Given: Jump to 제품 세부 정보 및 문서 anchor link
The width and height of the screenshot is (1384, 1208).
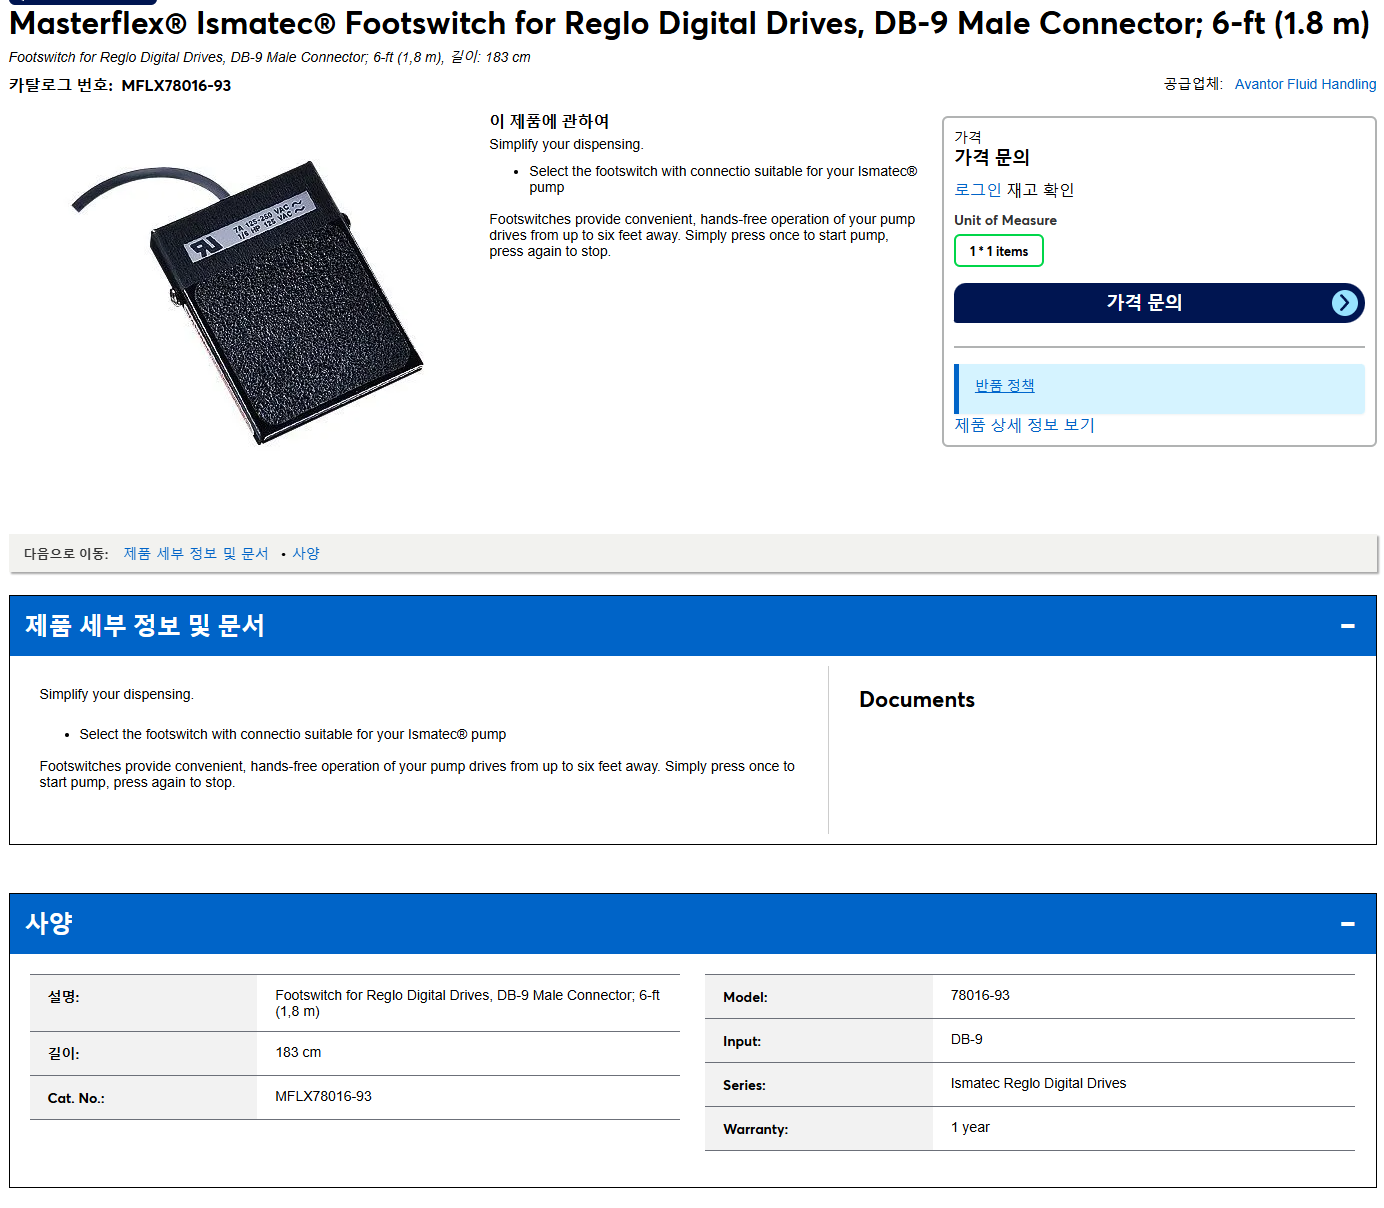Looking at the screenshot, I should tap(196, 553).
